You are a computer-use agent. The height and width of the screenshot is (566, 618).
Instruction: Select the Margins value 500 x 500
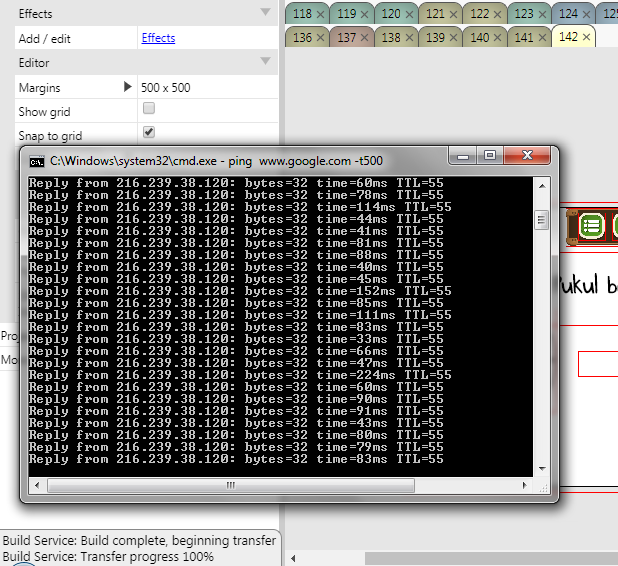coord(166,88)
